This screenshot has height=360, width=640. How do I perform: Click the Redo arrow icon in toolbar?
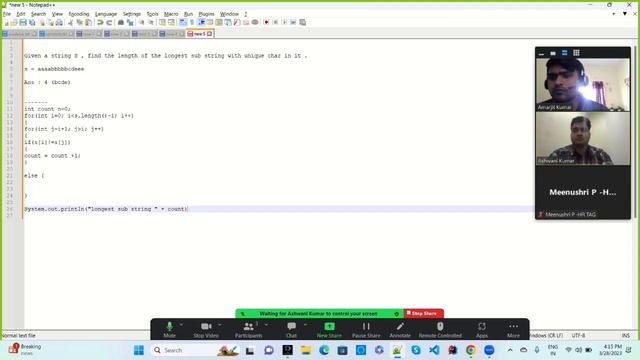(109, 22)
